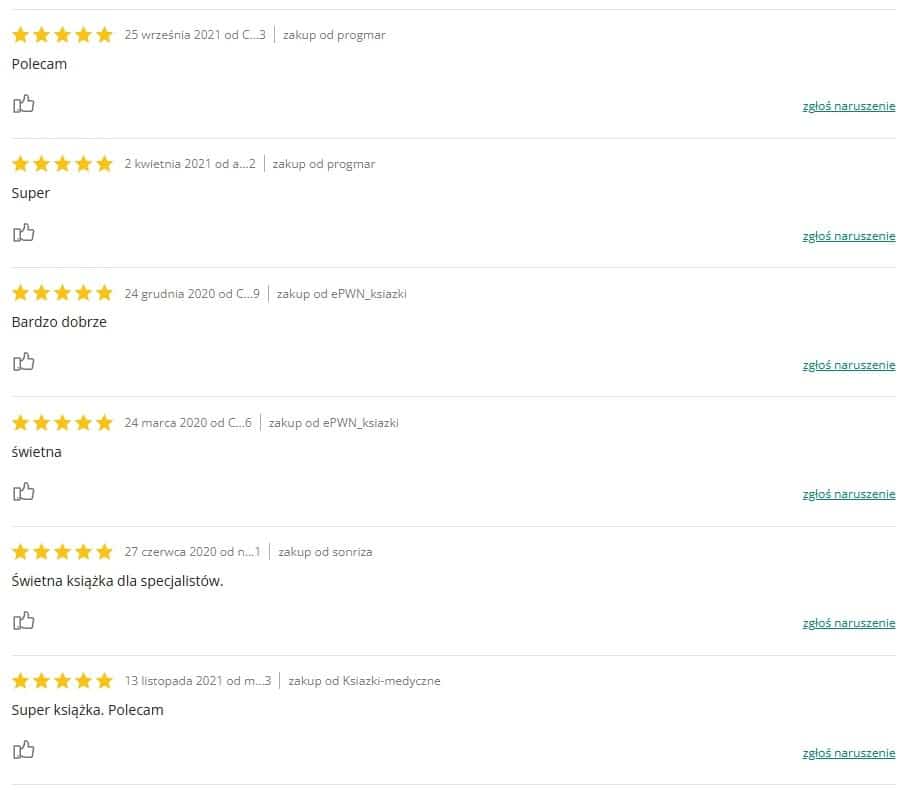Click 'zakup od sonriza' seller label
The width and height of the screenshot is (912, 790).
click(x=325, y=552)
